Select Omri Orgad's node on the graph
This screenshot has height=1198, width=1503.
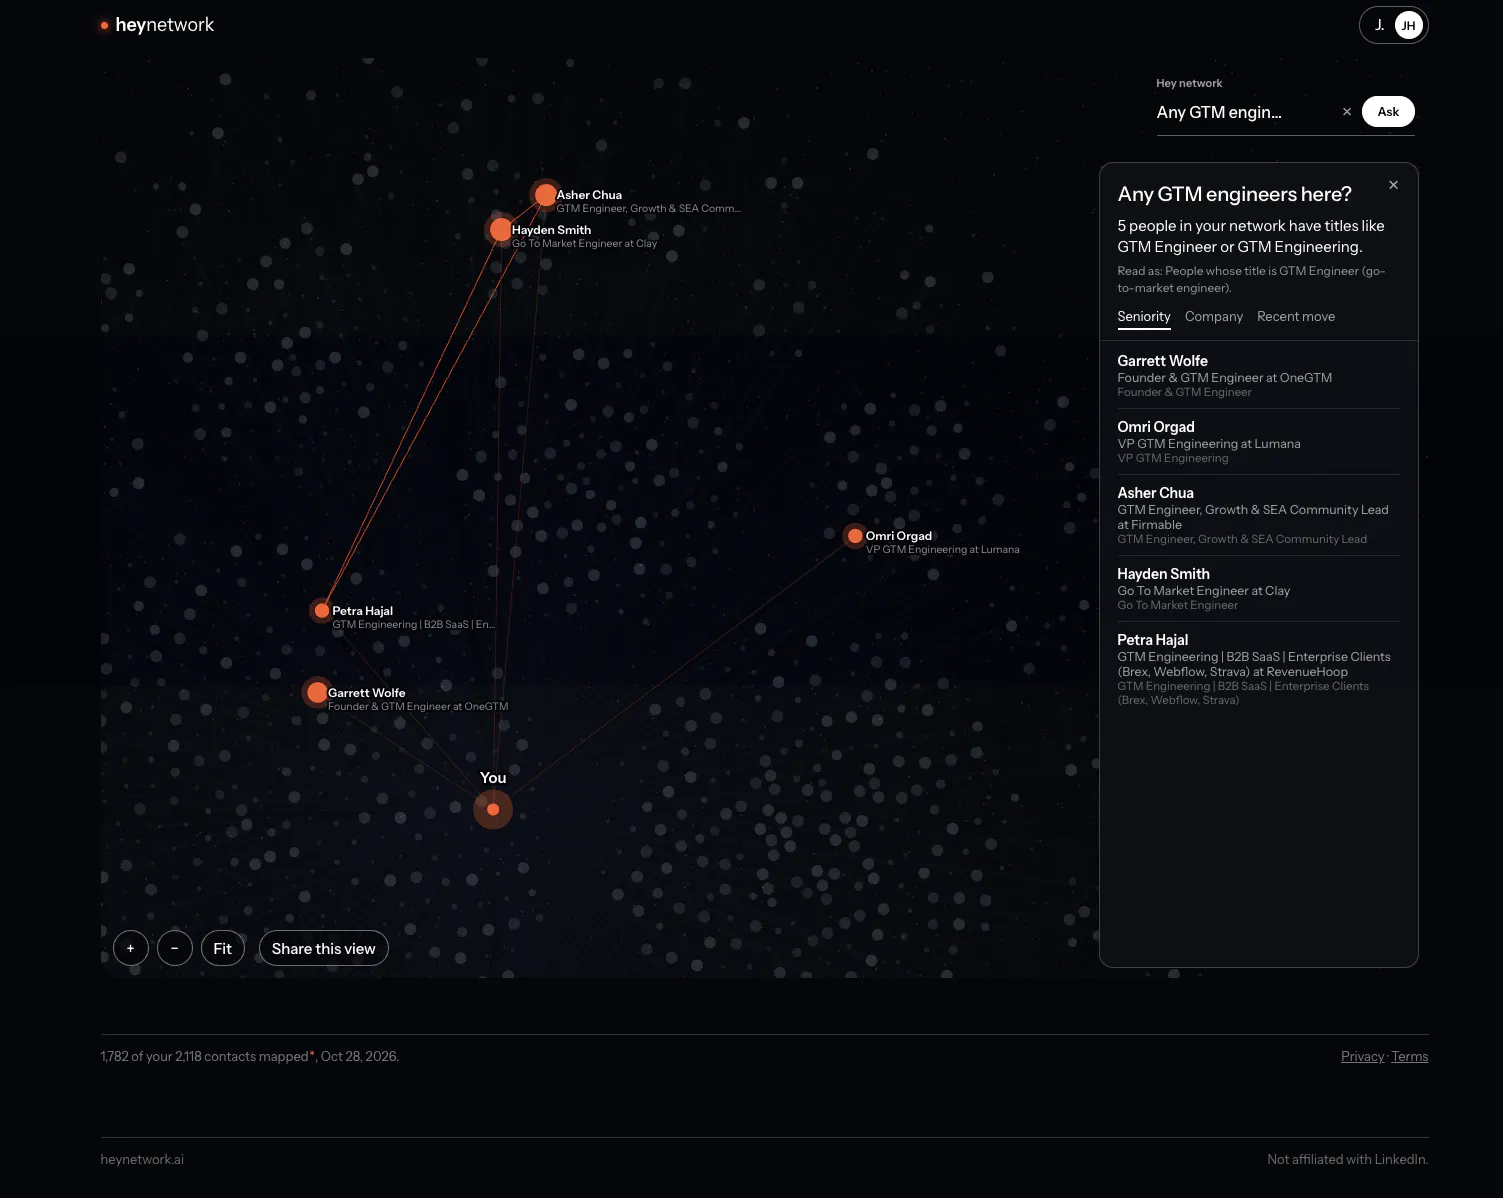pyautogui.click(x=855, y=536)
